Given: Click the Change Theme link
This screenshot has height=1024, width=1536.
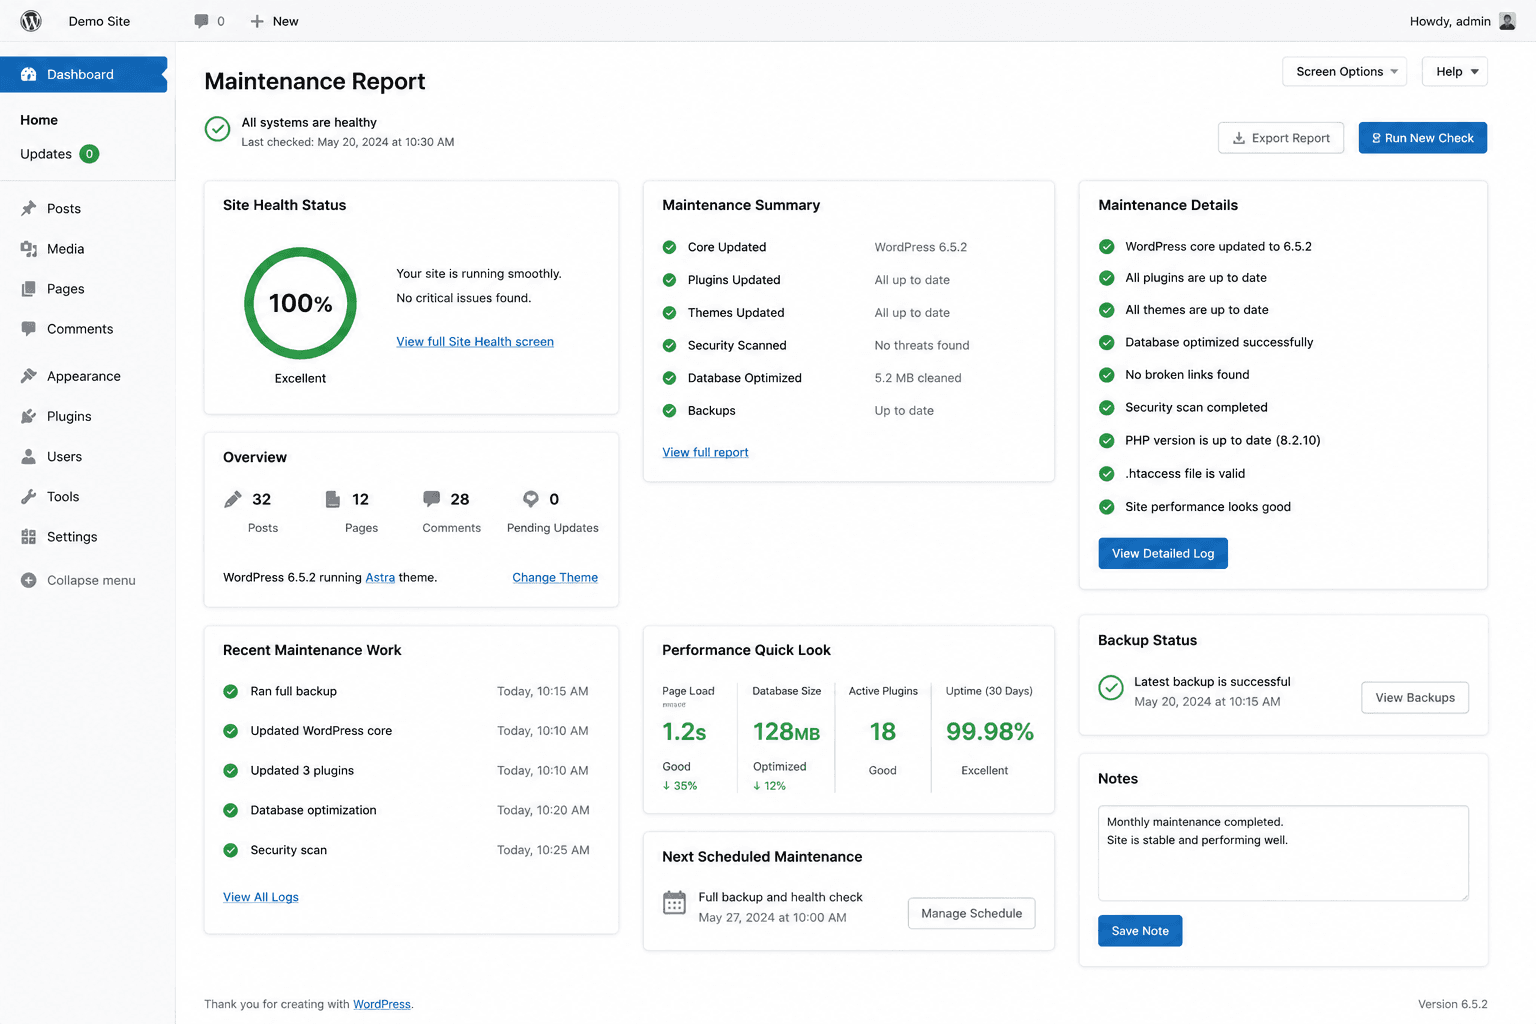Looking at the screenshot, I should 555,577.
